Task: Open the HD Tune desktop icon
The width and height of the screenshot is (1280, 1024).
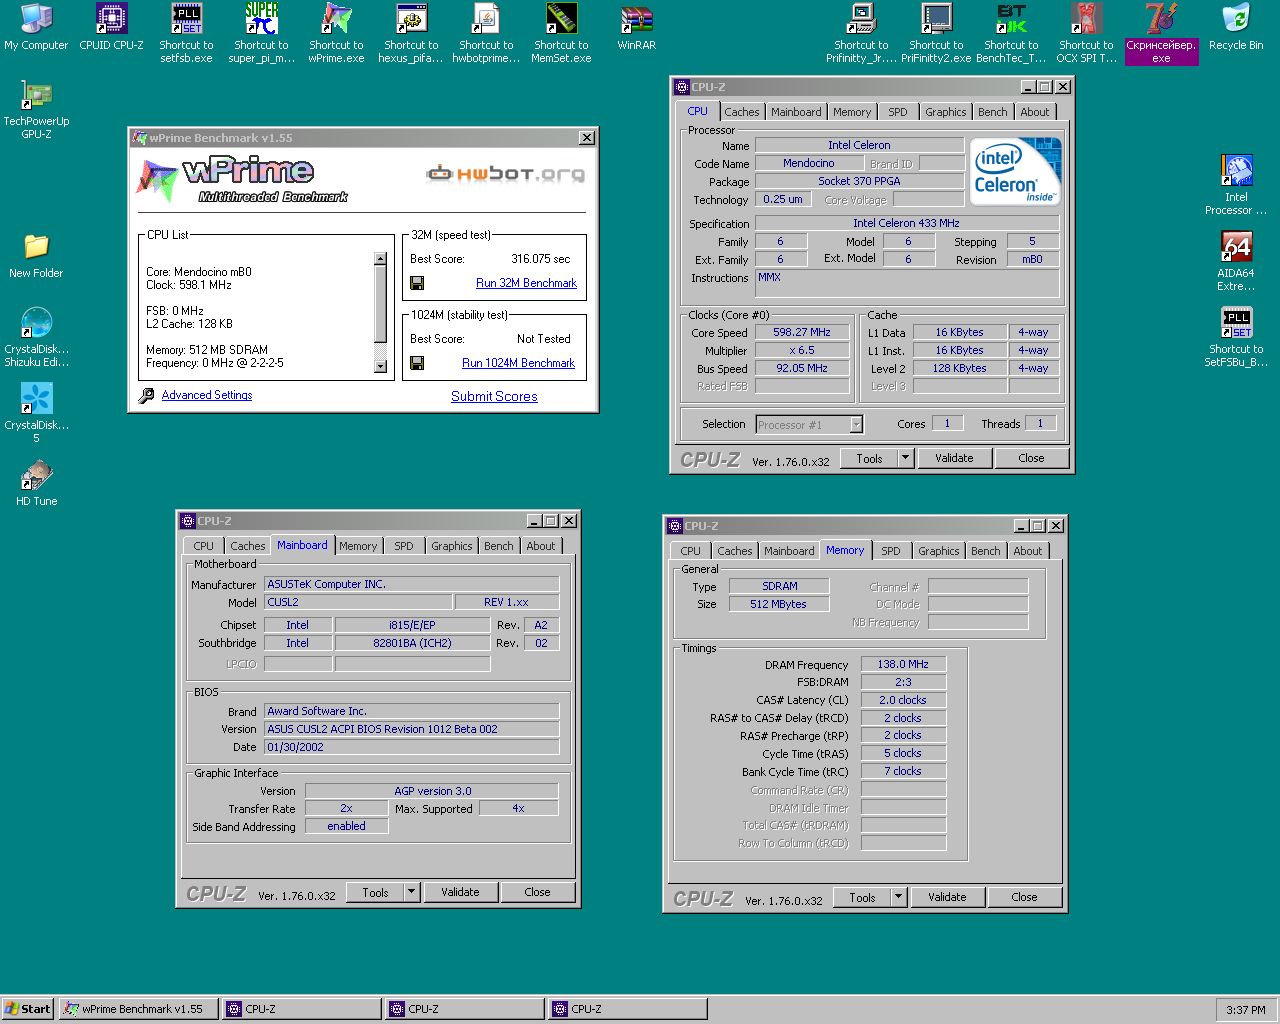Action: pyautogui.click(x=36, y=483)
